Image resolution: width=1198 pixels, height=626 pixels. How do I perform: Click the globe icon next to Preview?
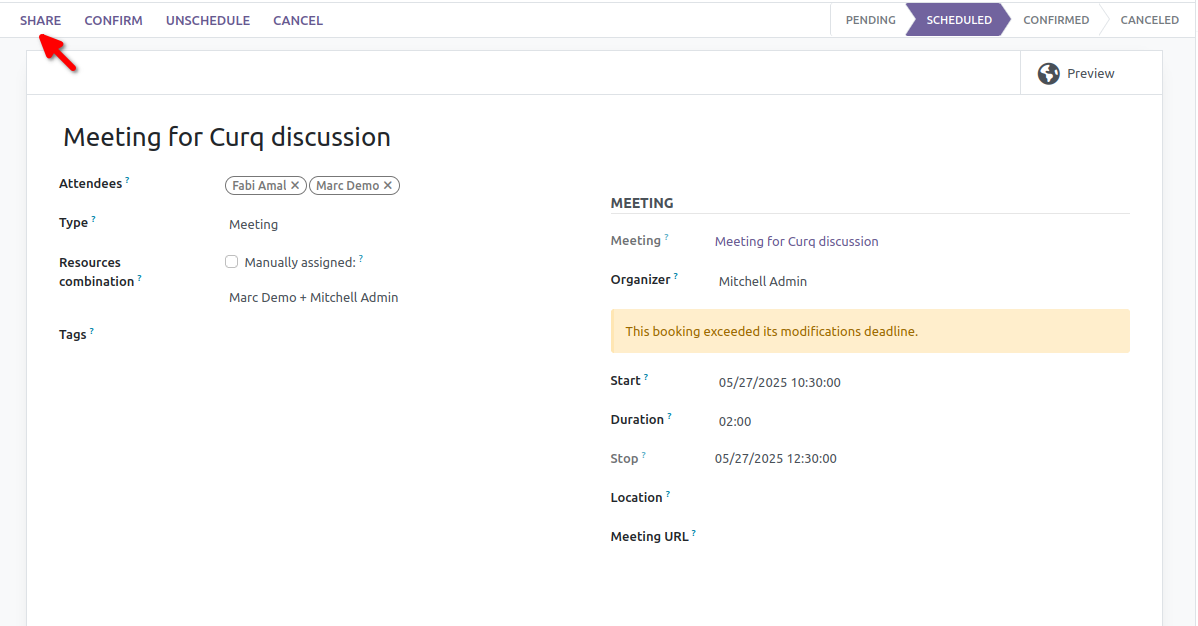point(1048,73)
